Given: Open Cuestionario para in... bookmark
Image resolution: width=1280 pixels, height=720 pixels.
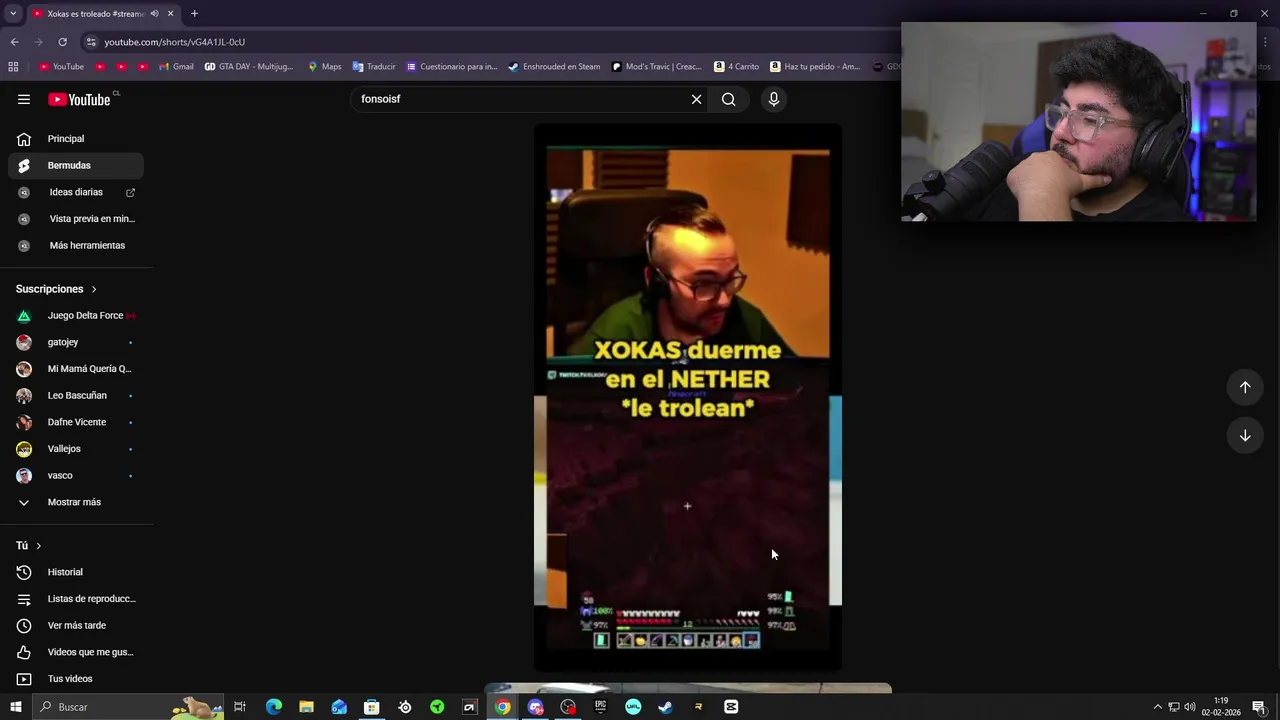Looking at the screenshot, I should coord(451,67).
